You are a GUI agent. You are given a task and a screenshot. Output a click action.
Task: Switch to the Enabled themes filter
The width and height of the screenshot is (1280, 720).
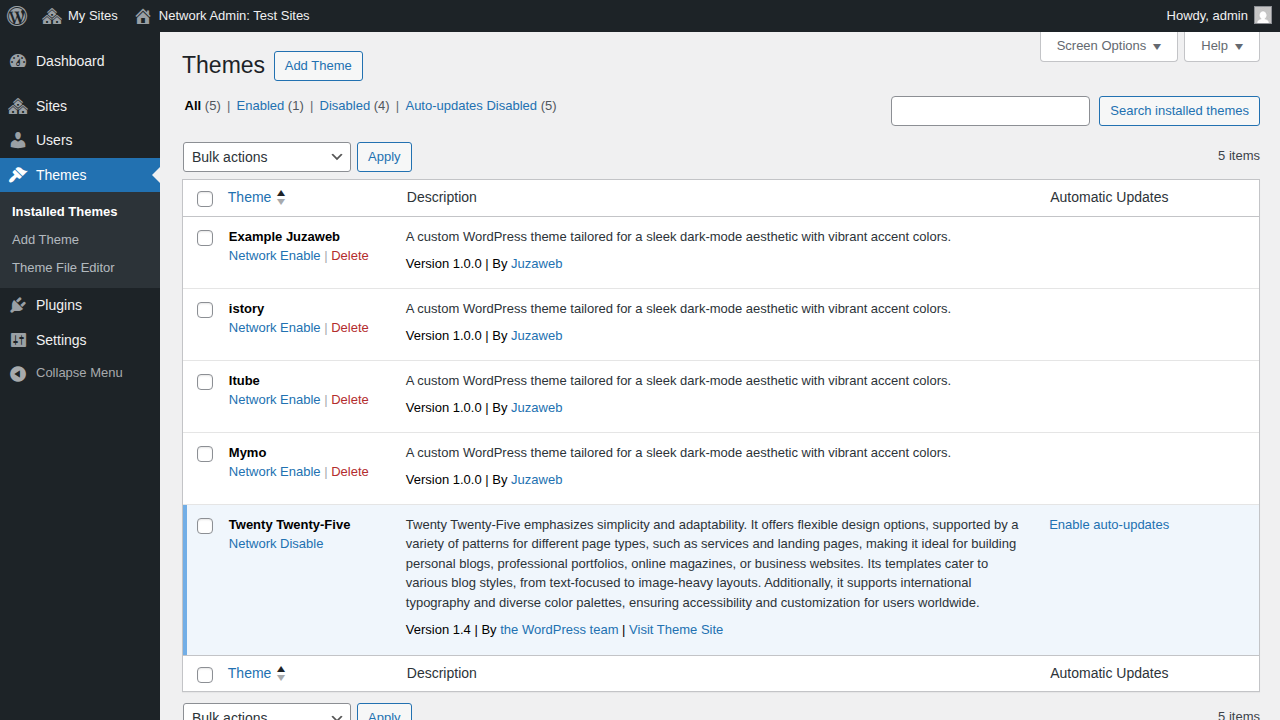[261, 105]
